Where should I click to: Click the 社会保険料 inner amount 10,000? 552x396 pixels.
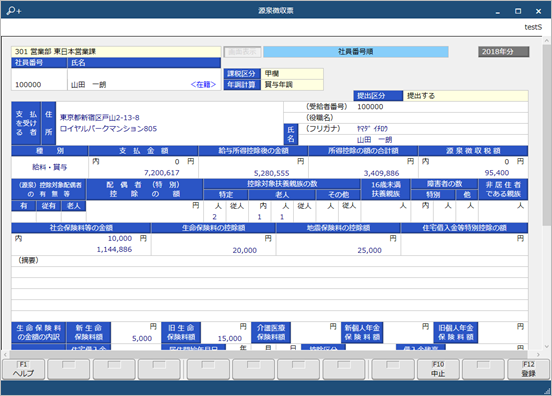[x=120, y=239]
